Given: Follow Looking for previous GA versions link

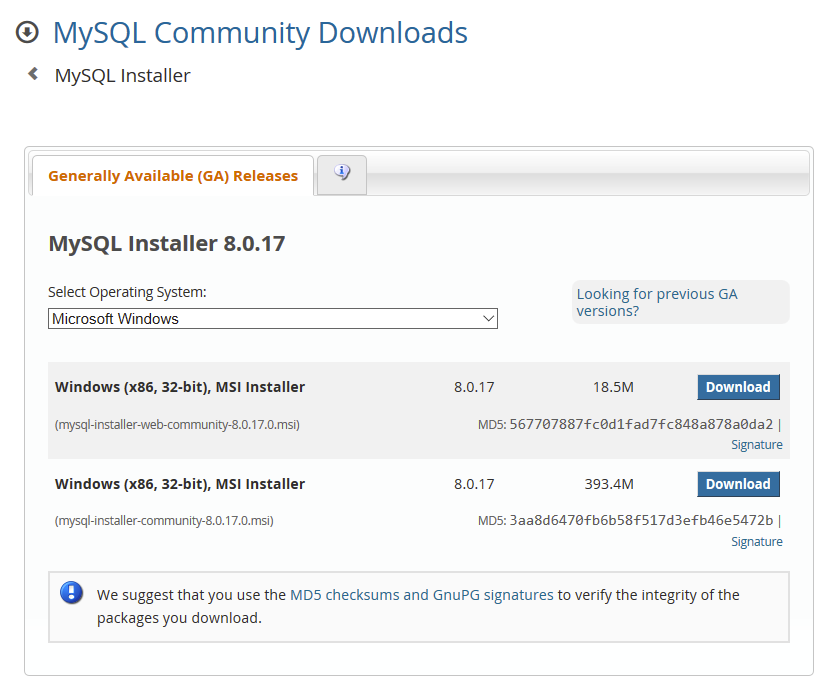Looking at the screenshot, I should click(x=657, y=302).
